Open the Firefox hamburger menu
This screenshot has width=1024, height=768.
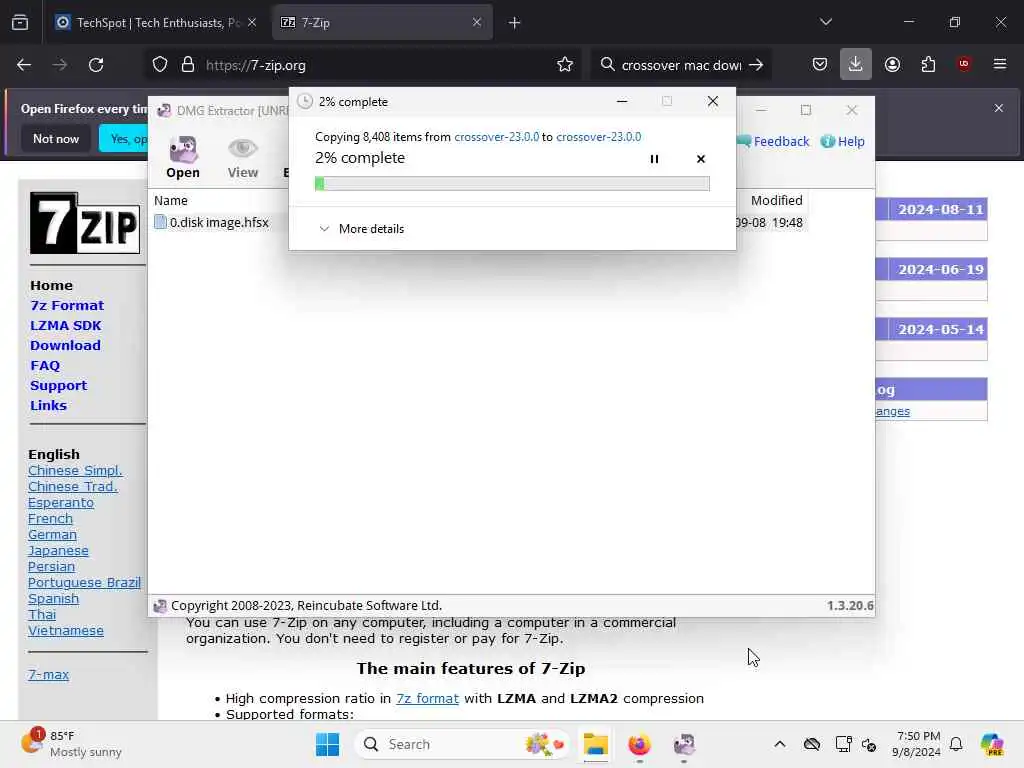1000,63
